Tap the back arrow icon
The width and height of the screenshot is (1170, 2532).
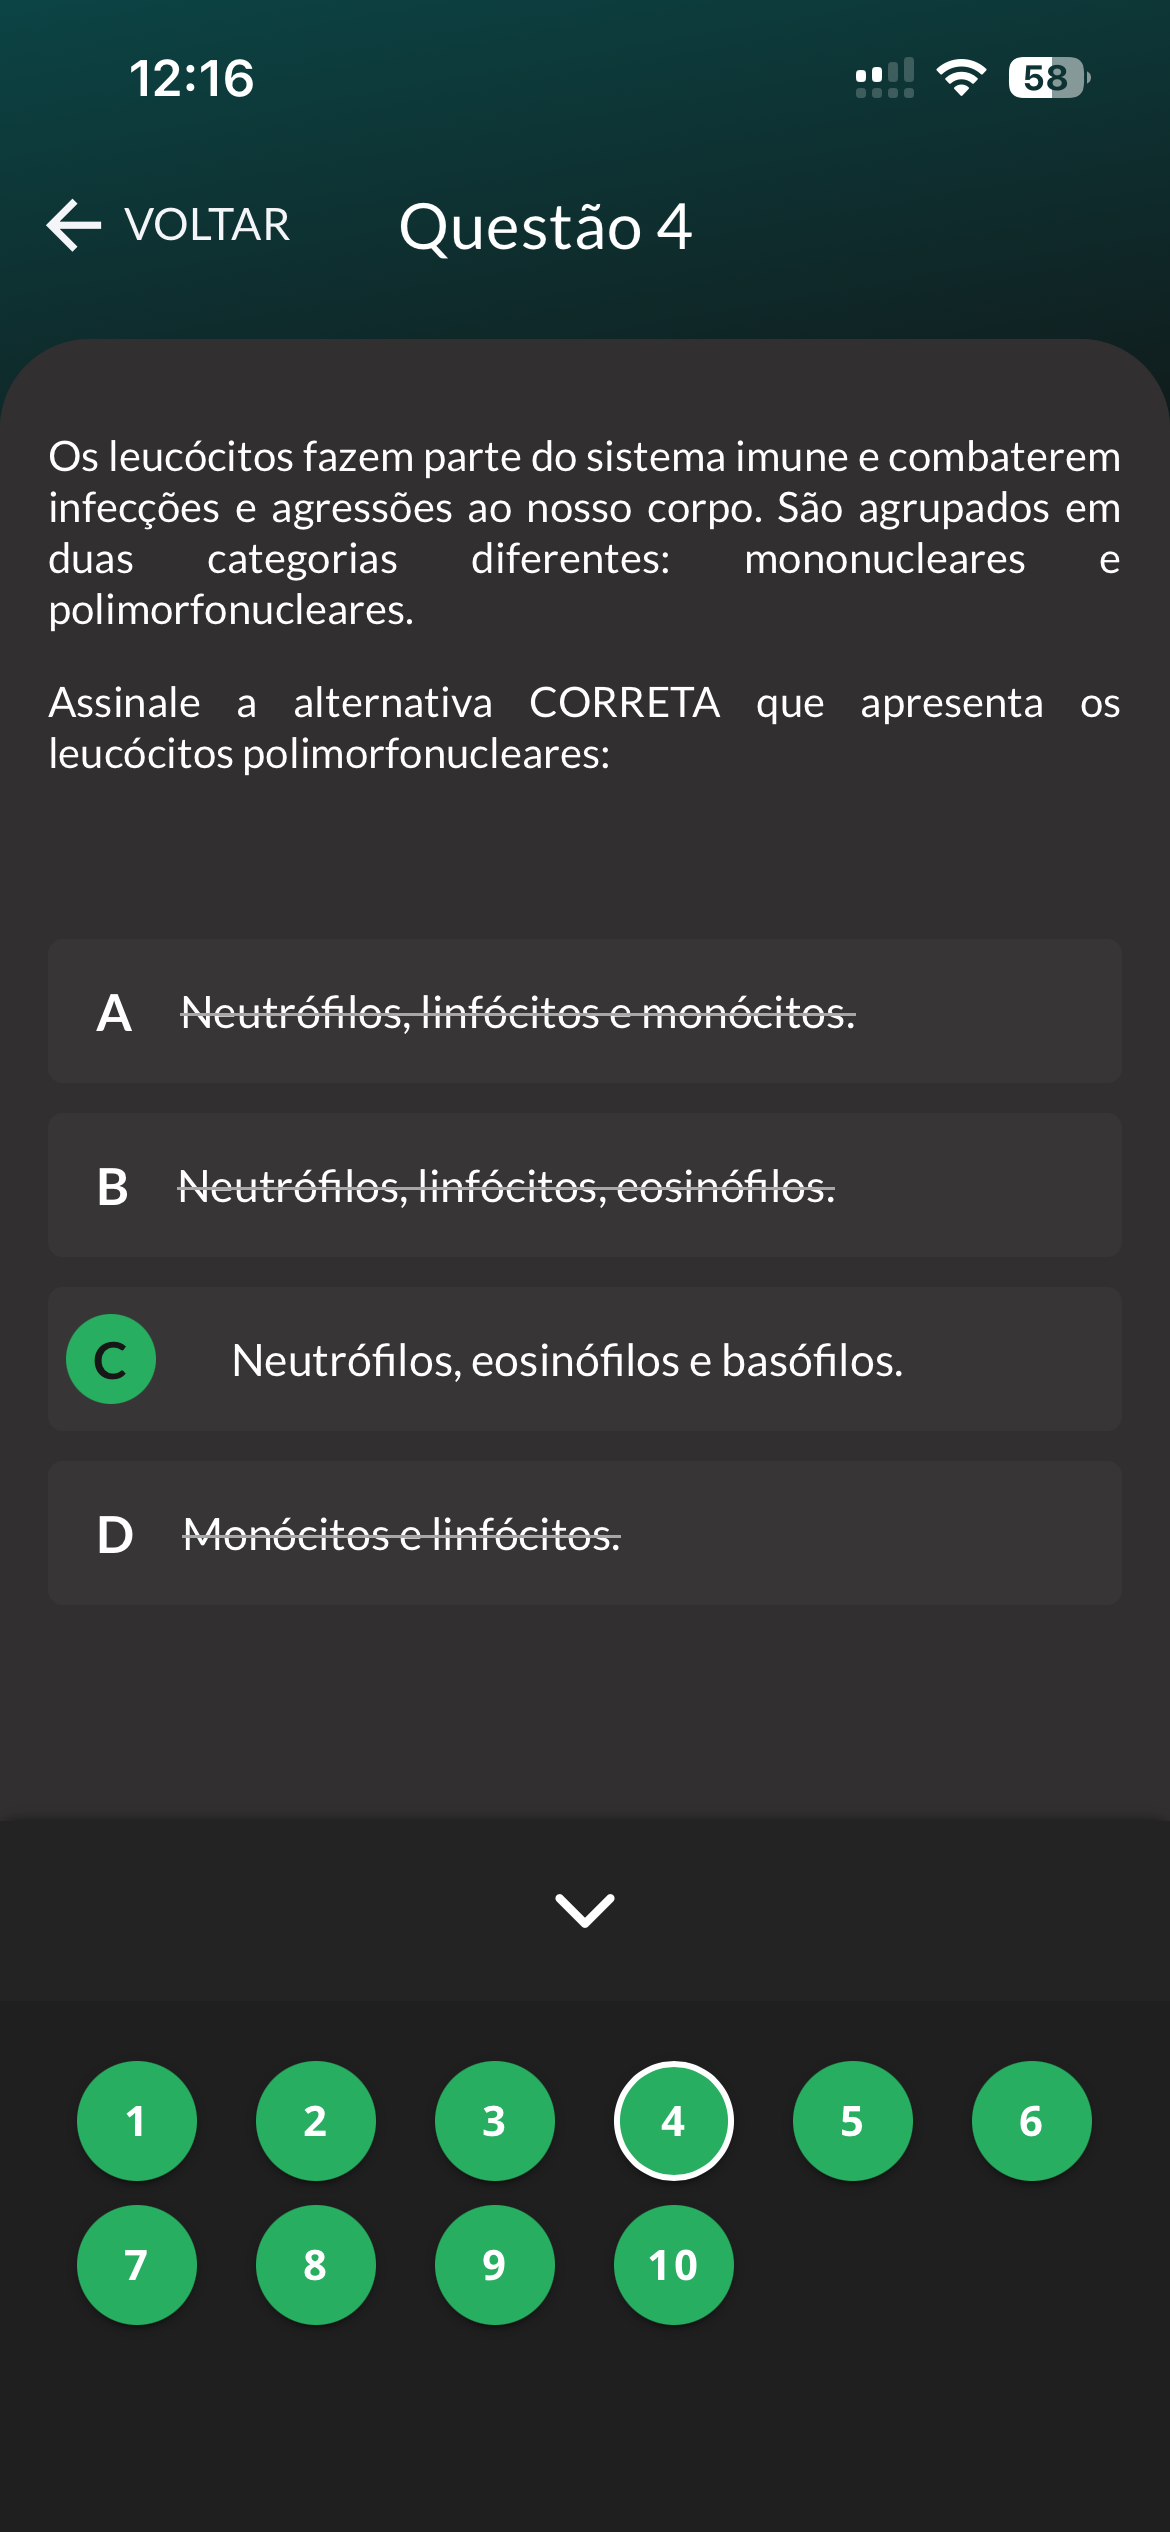74,224
